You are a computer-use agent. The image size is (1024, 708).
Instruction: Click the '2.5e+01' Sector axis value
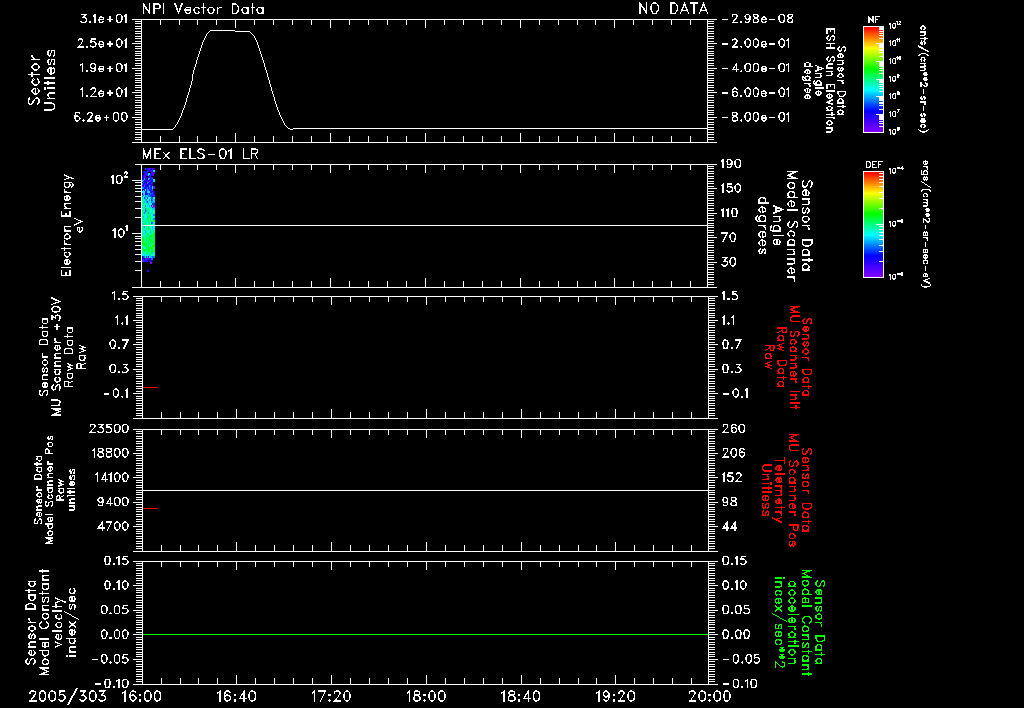104,43
